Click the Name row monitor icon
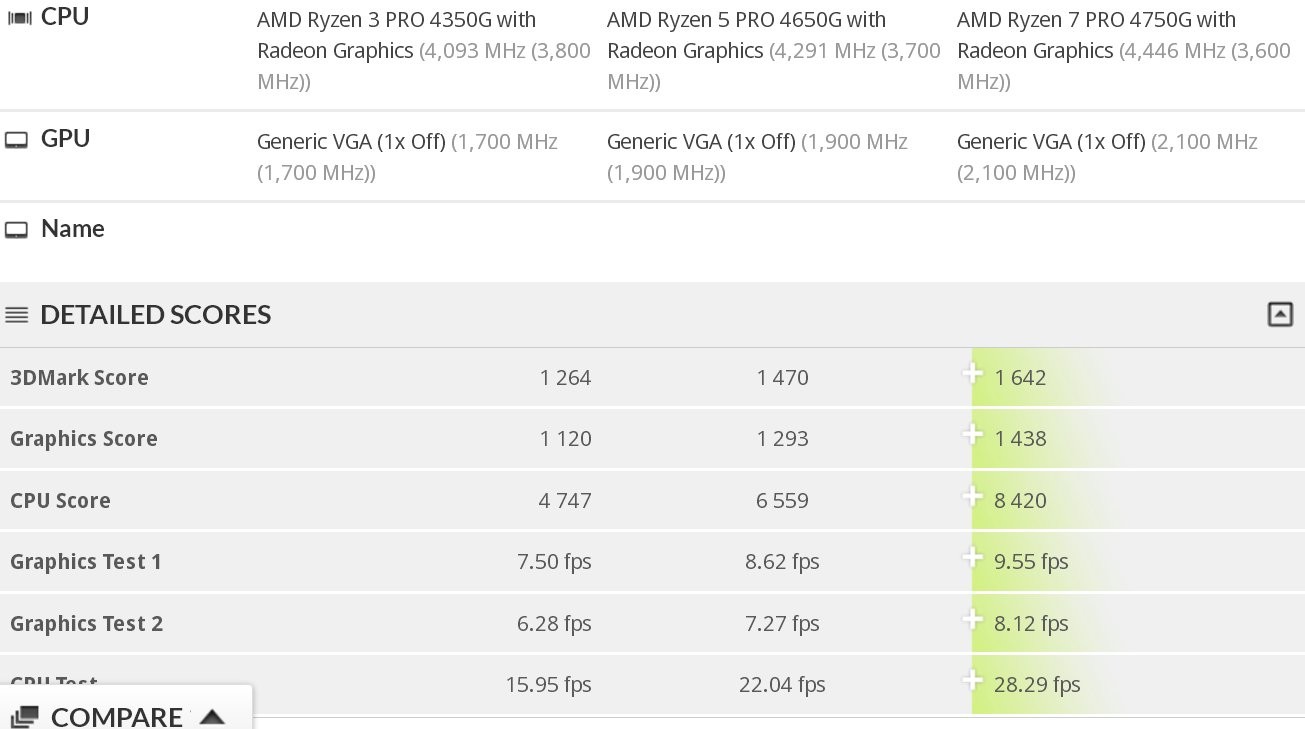This screenshot has width=1305, height=729. (x=16, y=230)
